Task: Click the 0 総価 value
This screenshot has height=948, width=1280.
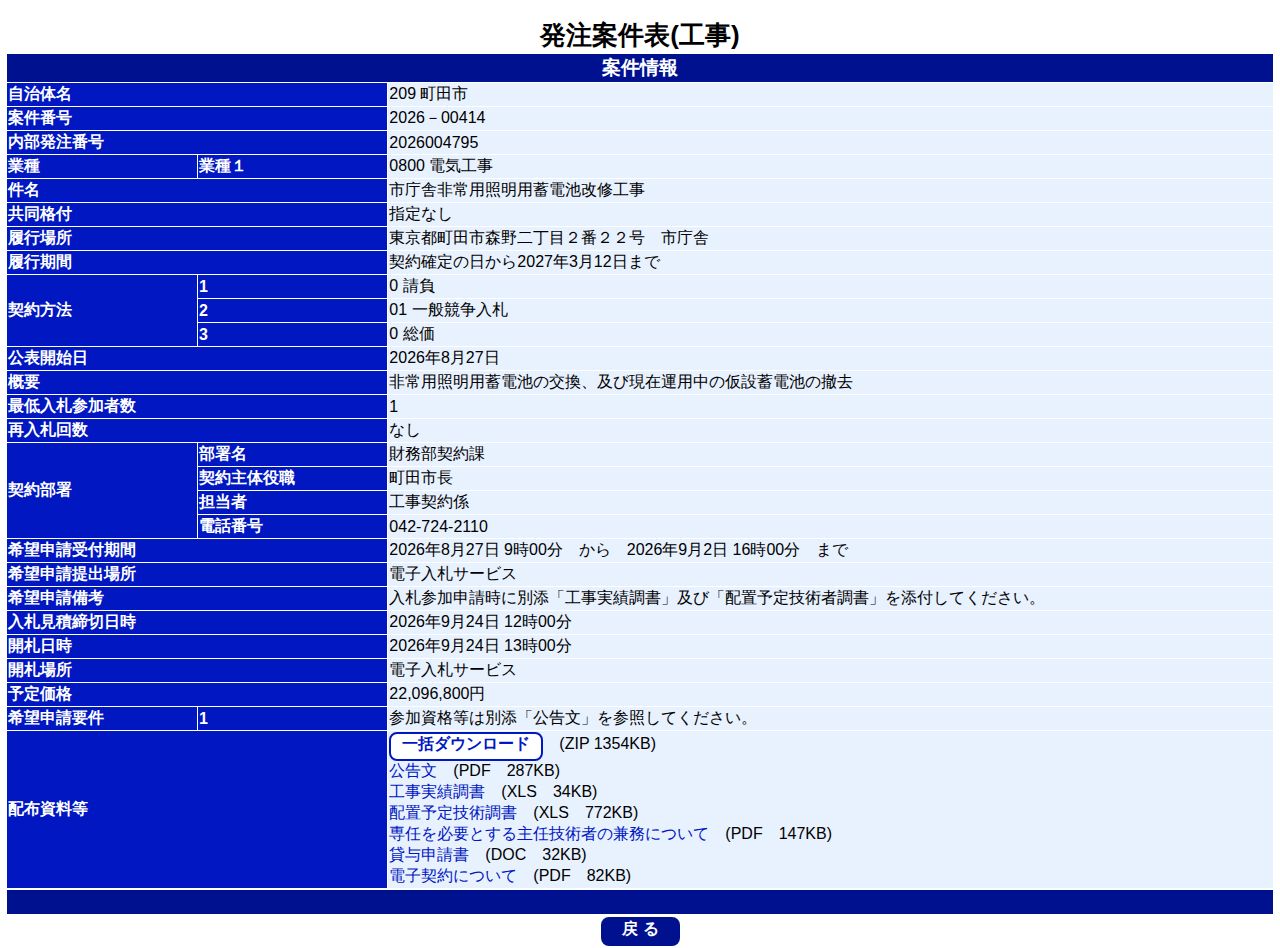Action: point(413,334)
